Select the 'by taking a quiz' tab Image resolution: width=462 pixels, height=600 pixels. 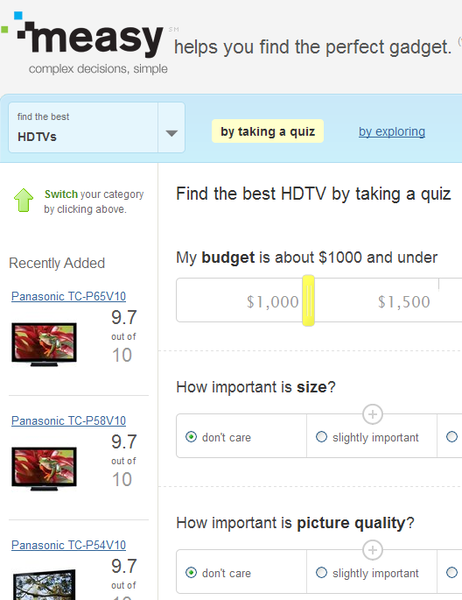point(268,131)
